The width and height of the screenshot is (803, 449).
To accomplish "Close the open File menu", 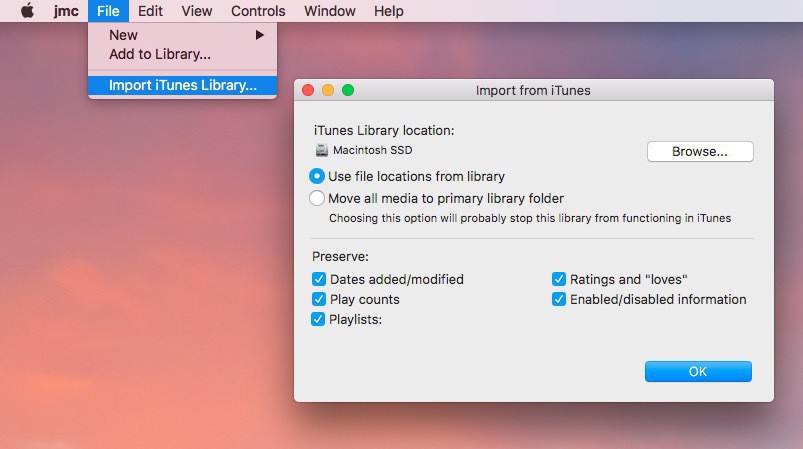I will pos(108,11).
